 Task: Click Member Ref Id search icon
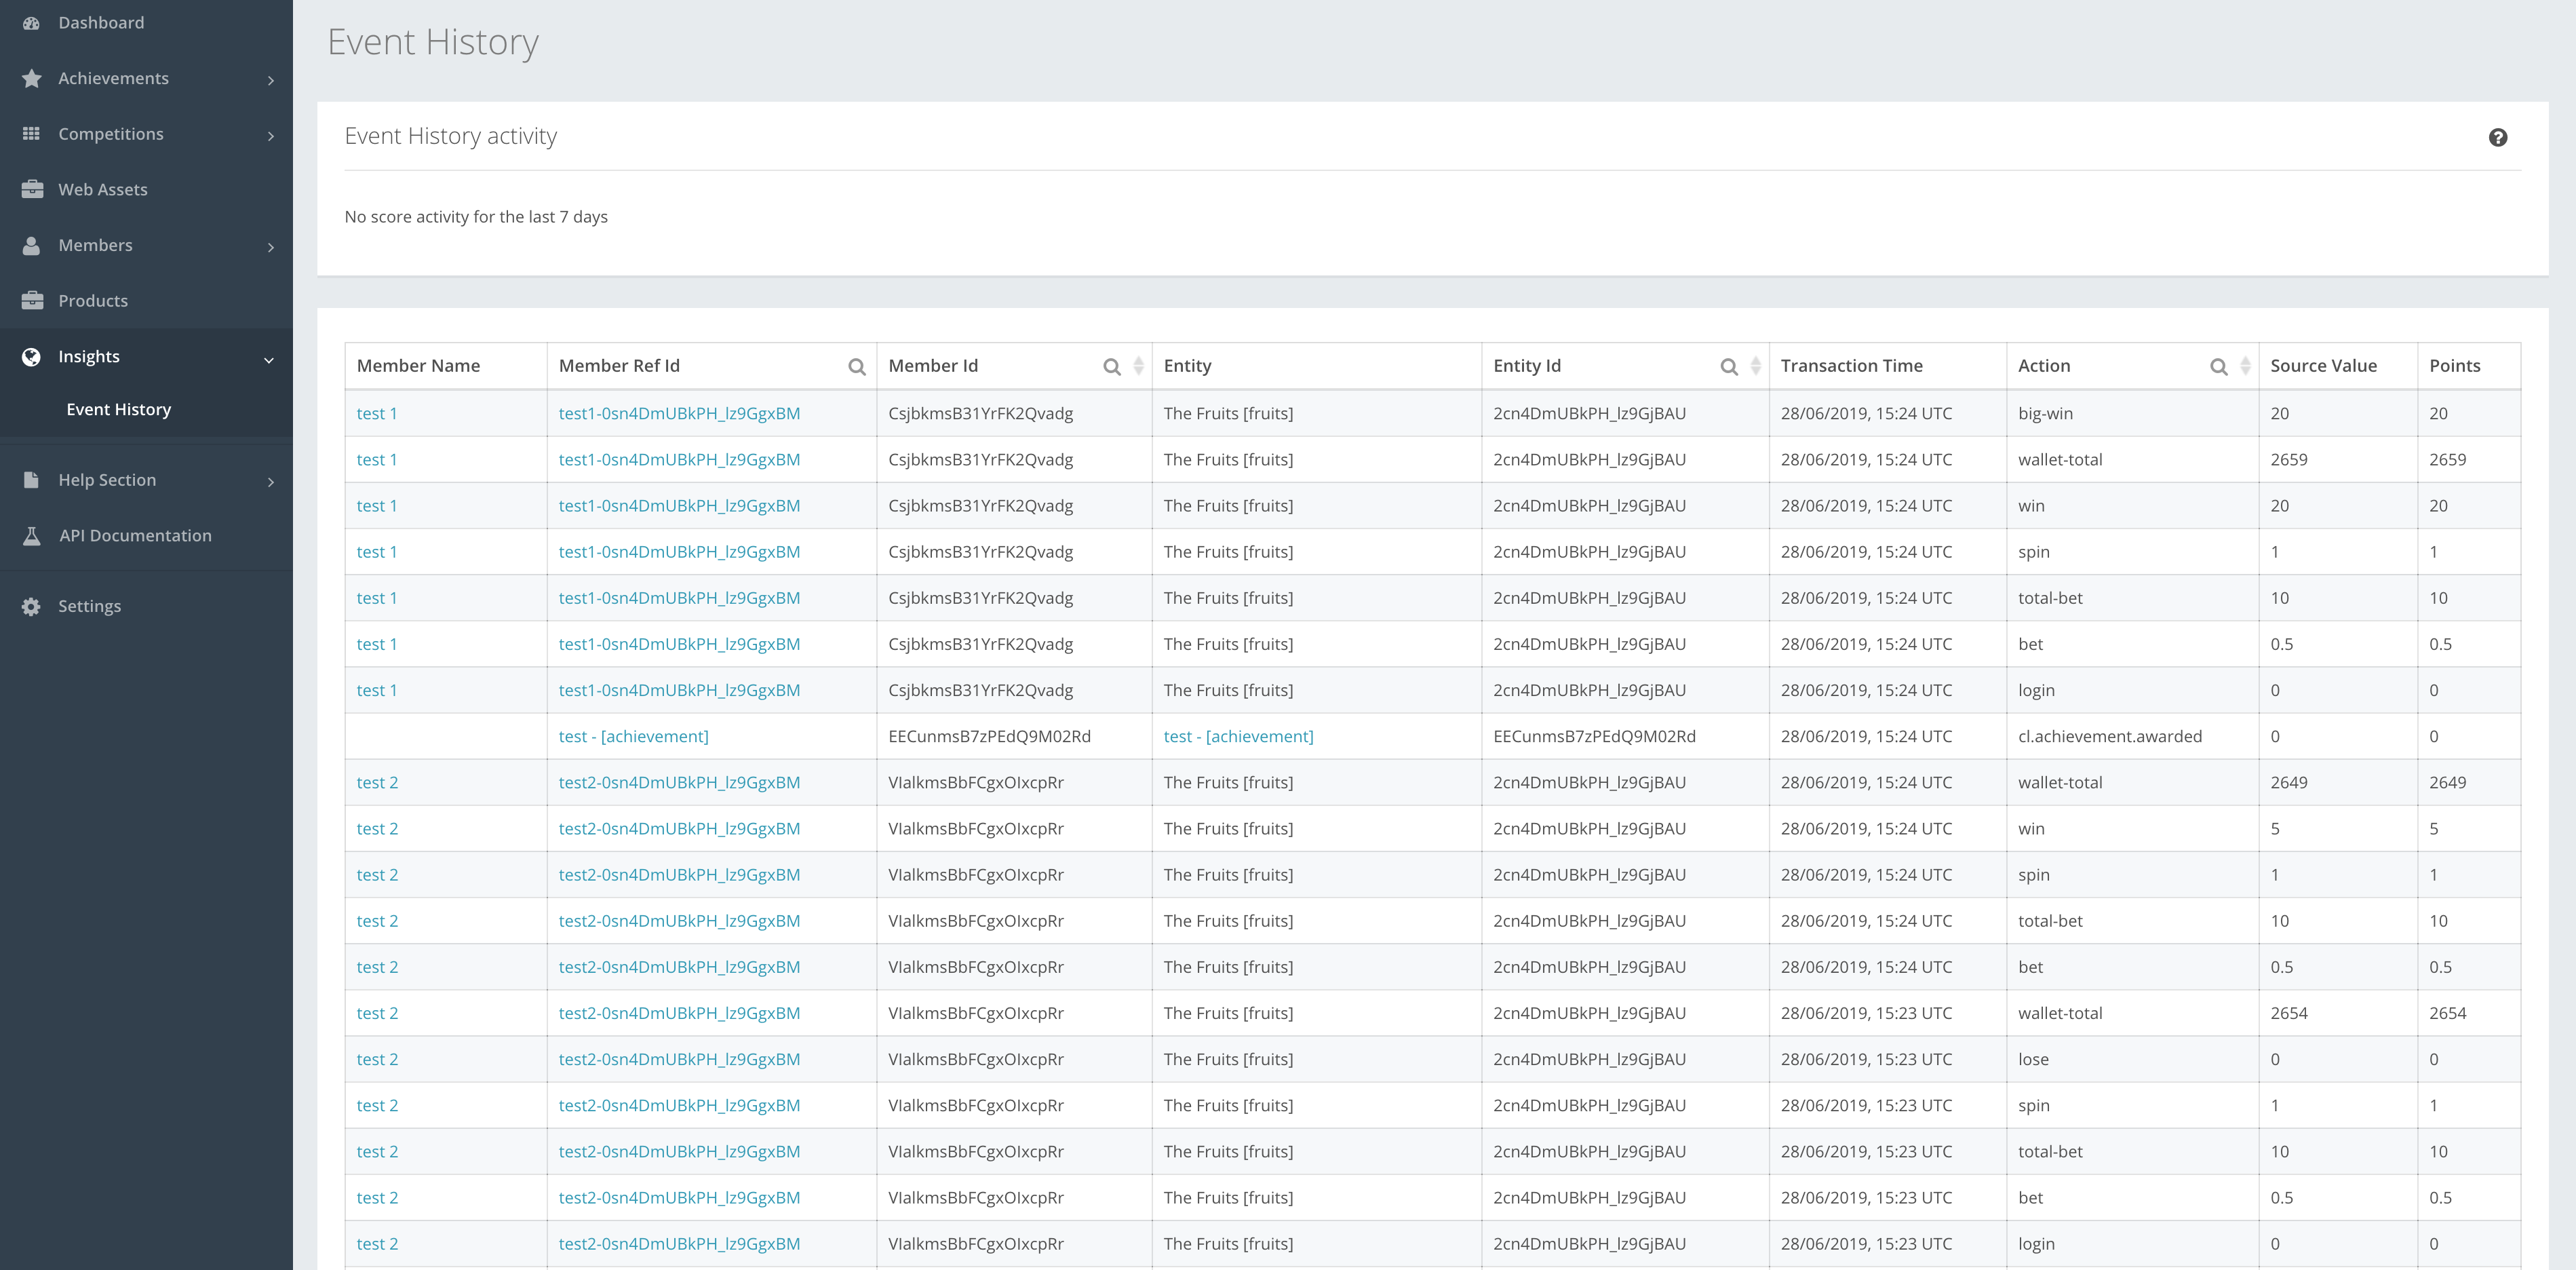coord(856,367)
